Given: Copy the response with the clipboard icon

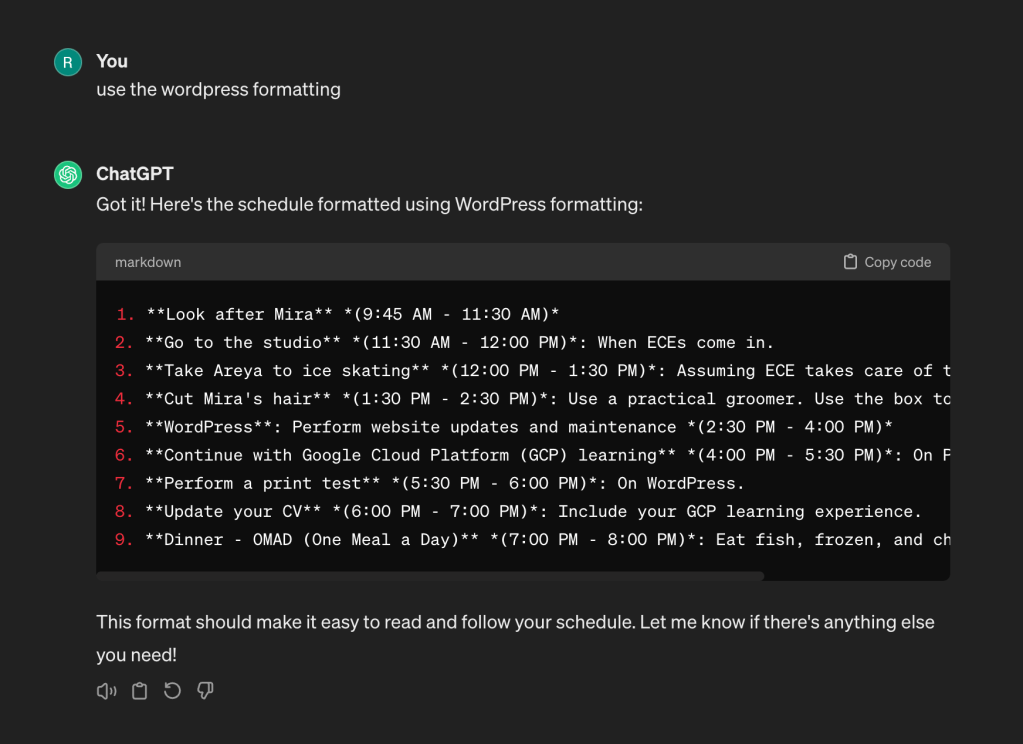Looking at the screenshot, I should [x=140, y=691].
